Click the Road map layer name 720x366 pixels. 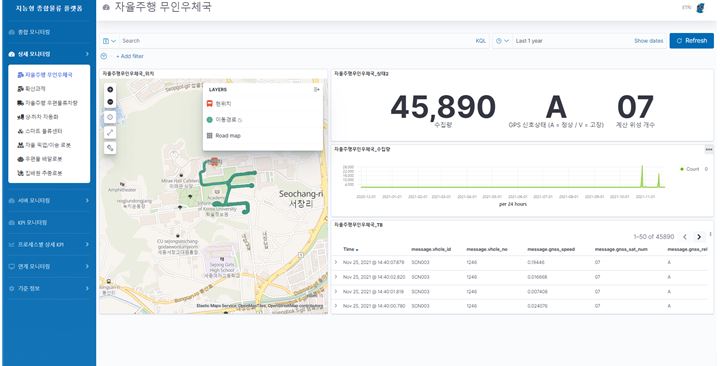228,135
